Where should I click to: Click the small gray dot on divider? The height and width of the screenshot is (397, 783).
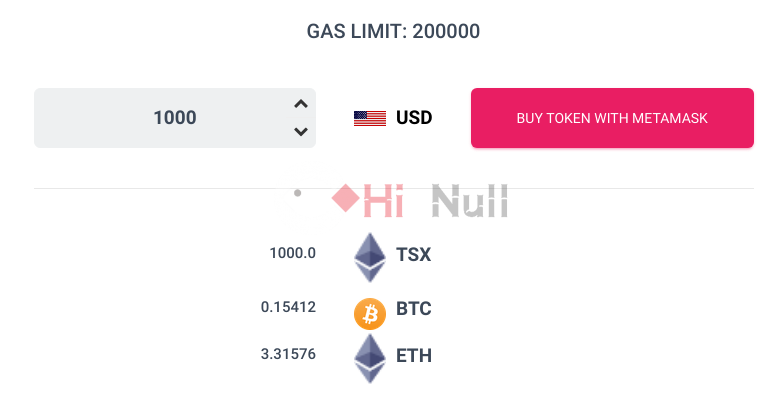click(298, 193)
